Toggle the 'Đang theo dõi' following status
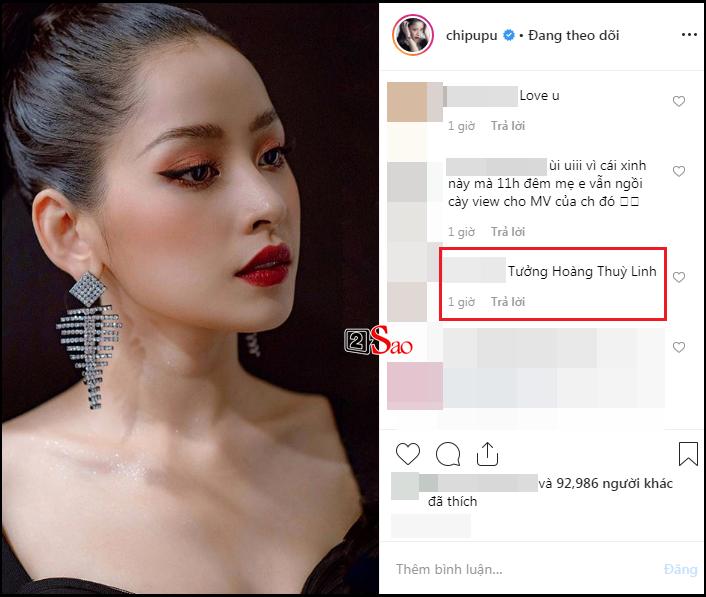Screen dimensions: 706x597 tap(574, 35)
